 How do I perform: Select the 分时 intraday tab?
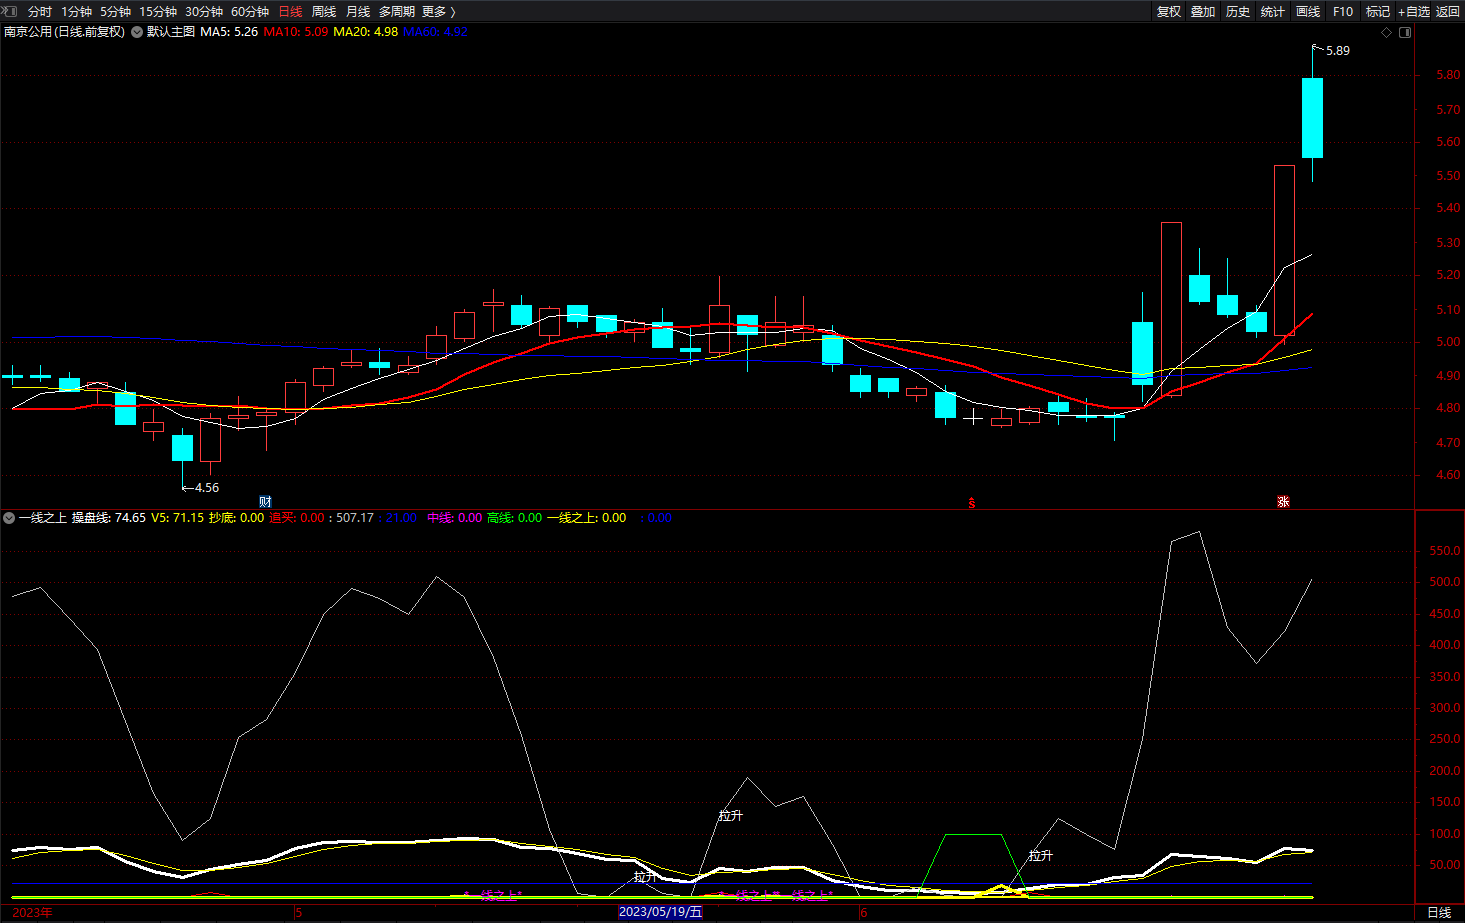pos(40,12)
